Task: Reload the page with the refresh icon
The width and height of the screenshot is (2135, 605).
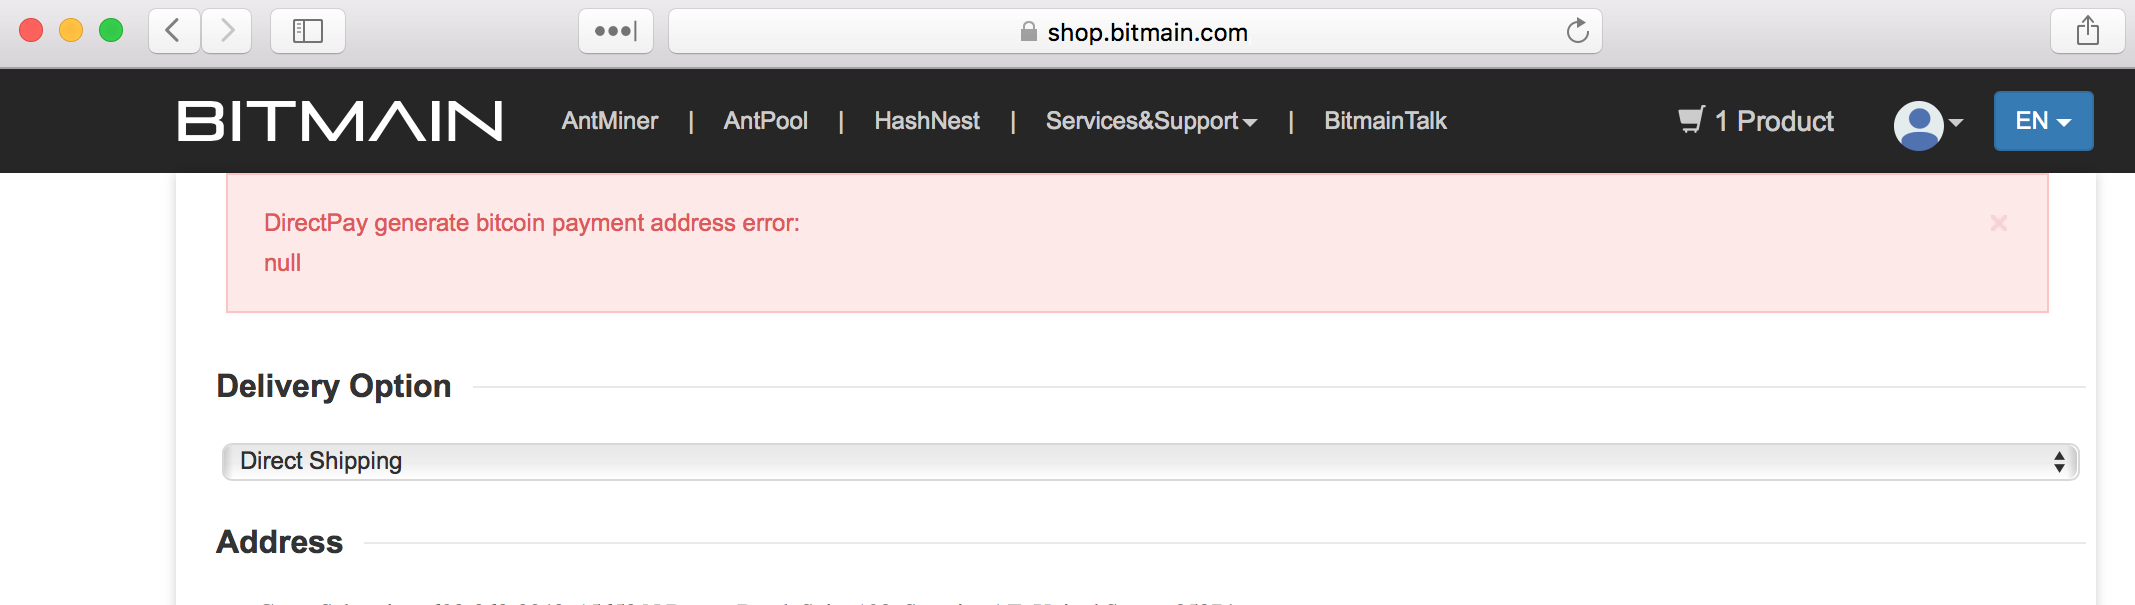Action: pyautogui.click(x=1577, y=31)
